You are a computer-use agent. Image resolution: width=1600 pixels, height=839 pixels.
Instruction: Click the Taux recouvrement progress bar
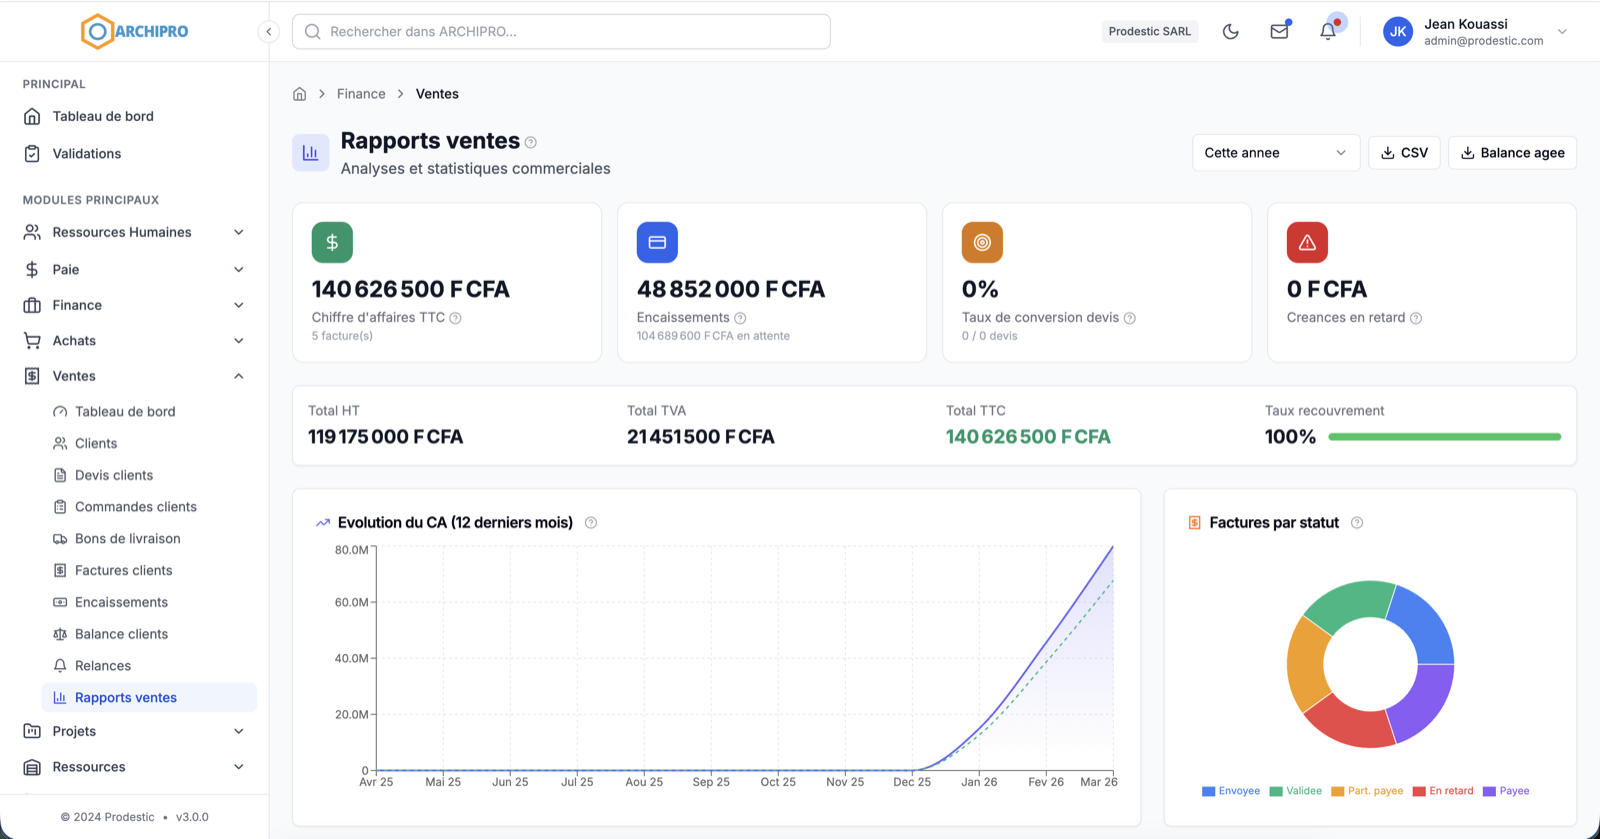1444,437
